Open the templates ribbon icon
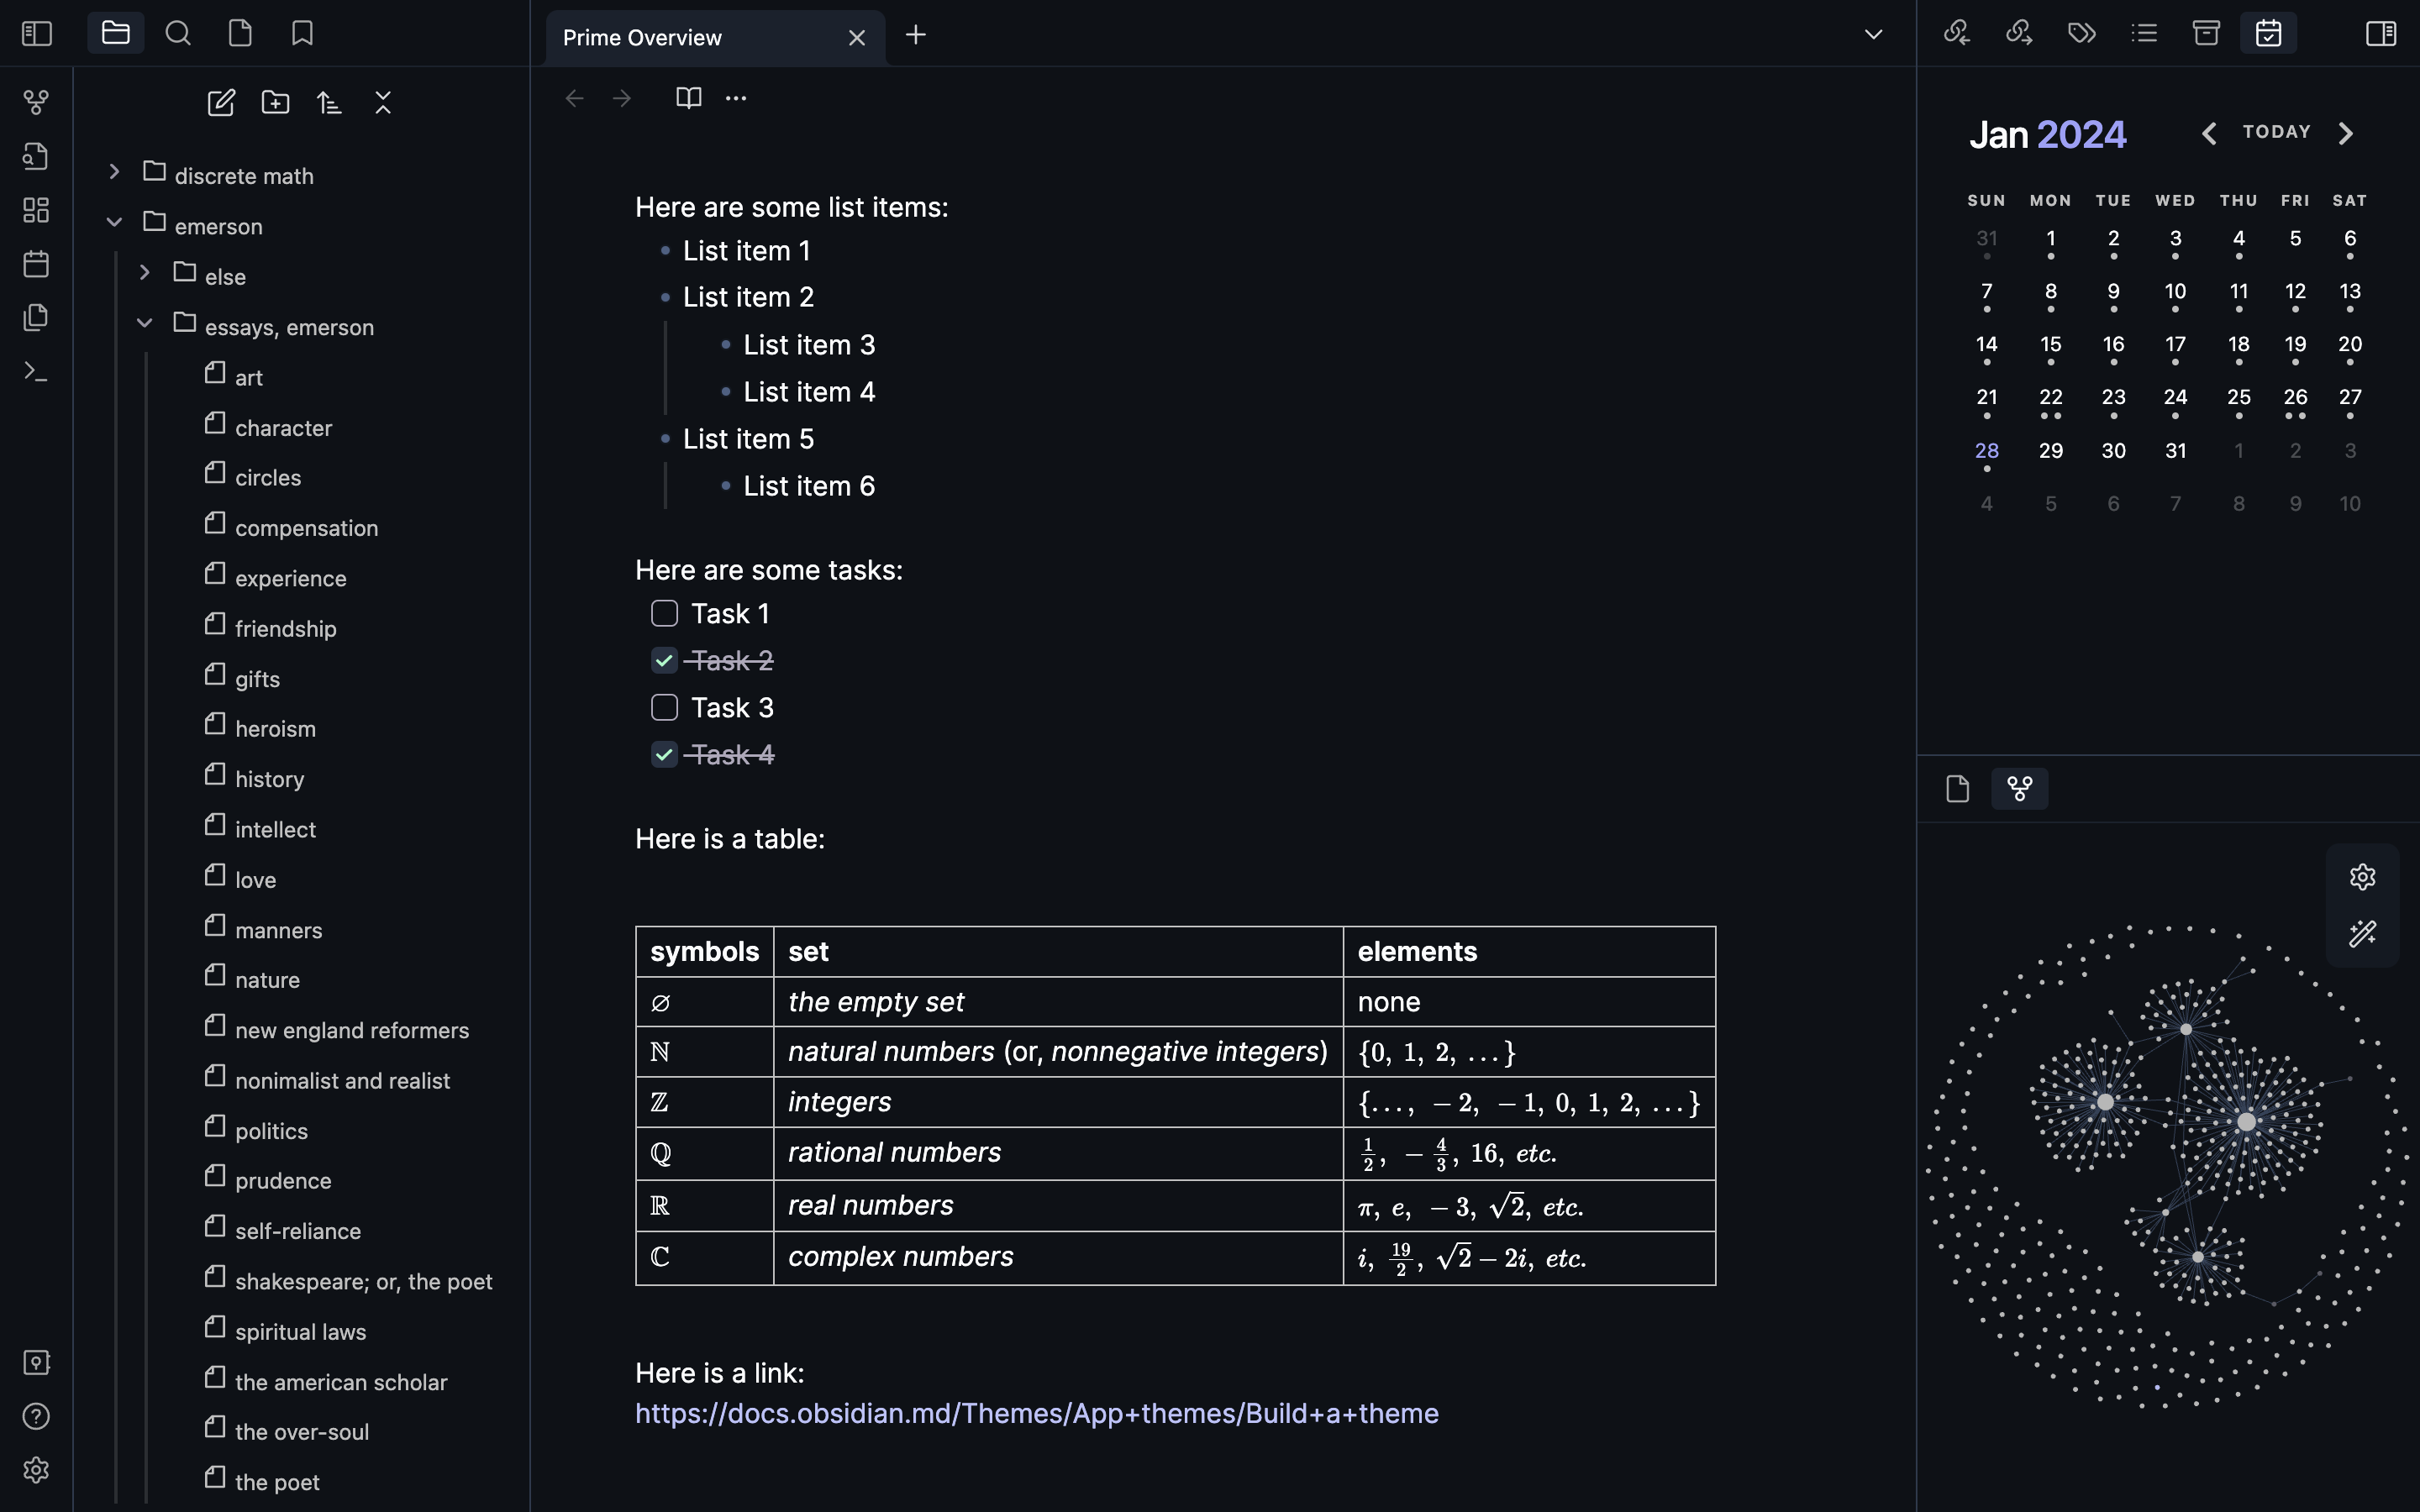Image resolution: width=2420 pixels, height=1512 pixels. (36, 318)
